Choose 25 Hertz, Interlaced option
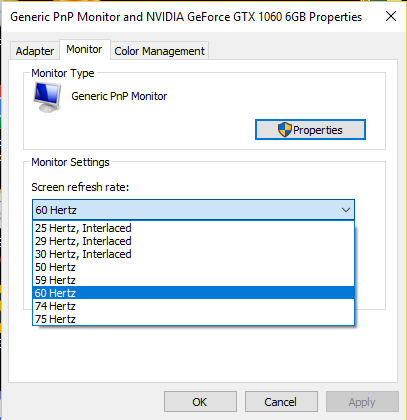 [193, 228]
